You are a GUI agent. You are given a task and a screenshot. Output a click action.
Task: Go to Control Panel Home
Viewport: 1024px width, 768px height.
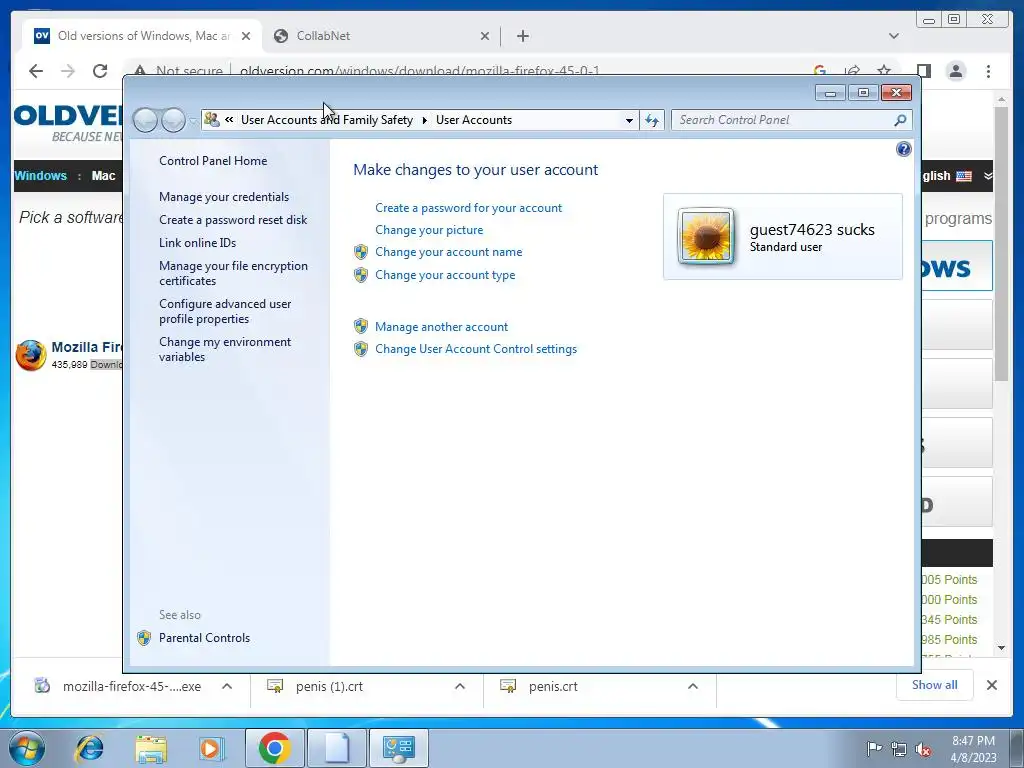point(213,161)
